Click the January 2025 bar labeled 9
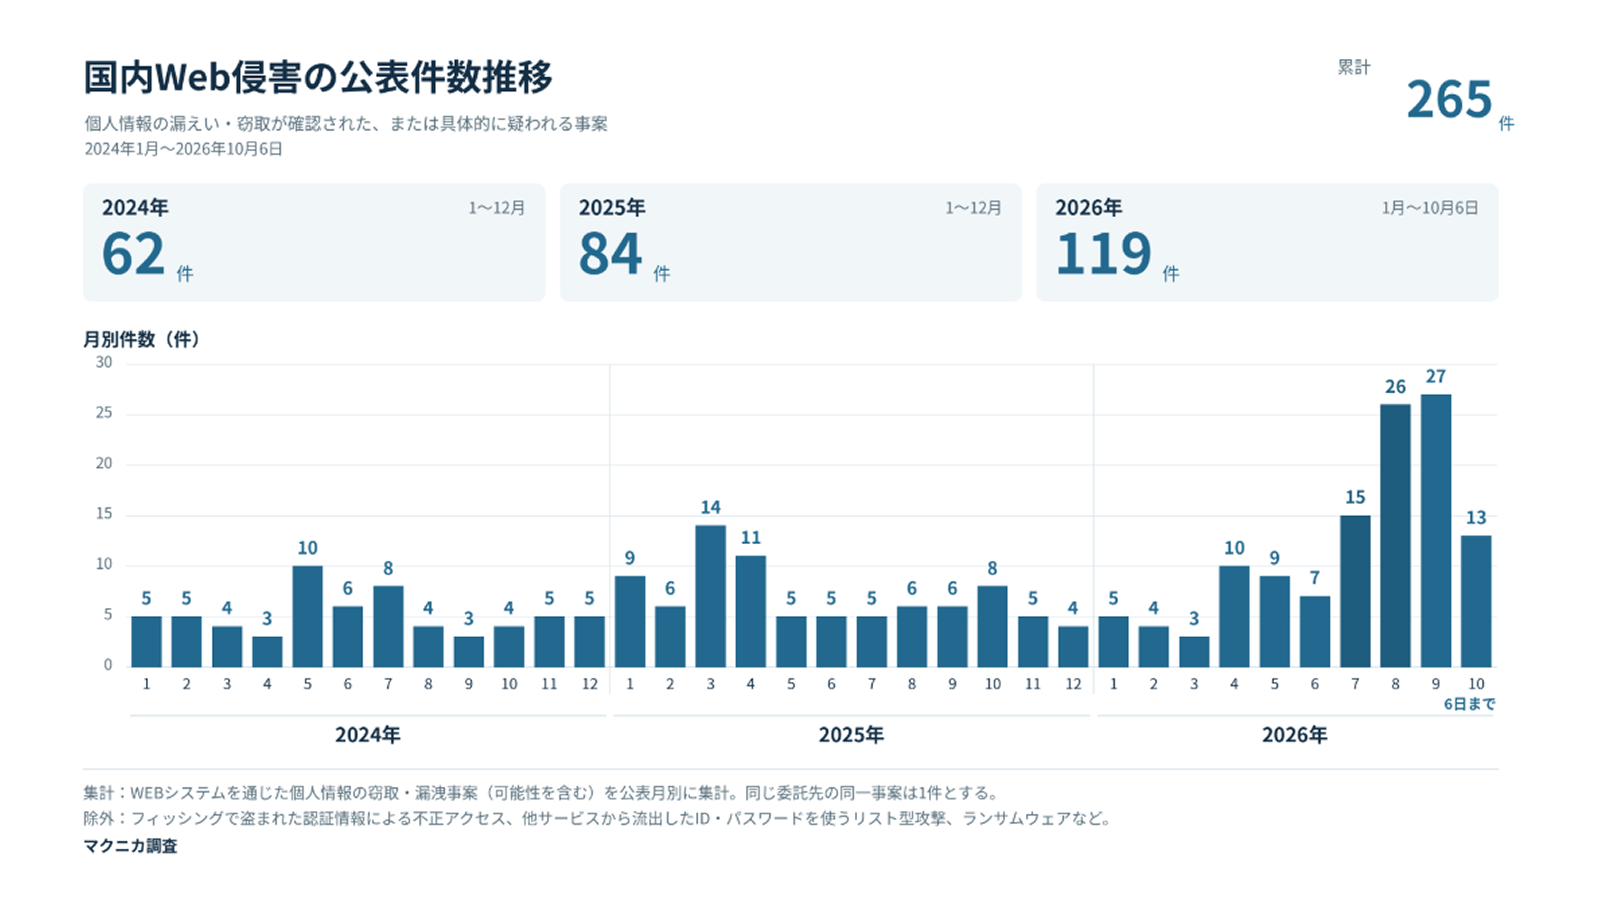The image size is (1600, 900). (630, 622)
